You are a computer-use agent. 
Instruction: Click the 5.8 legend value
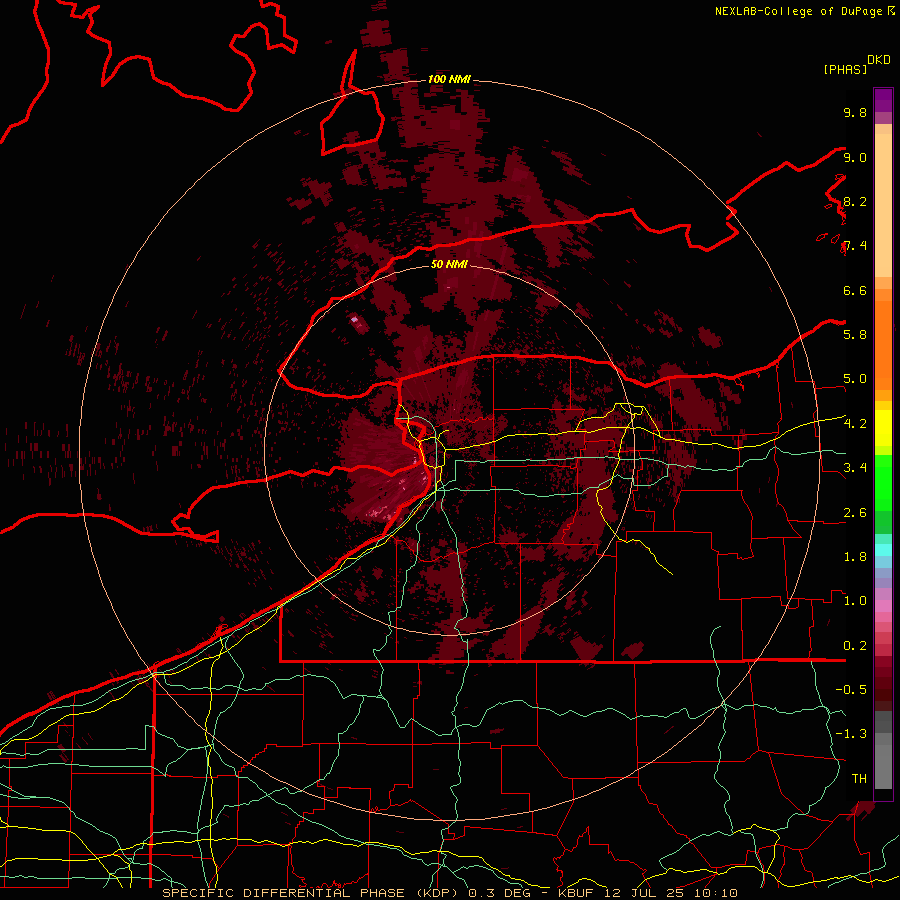pos(855,334)
